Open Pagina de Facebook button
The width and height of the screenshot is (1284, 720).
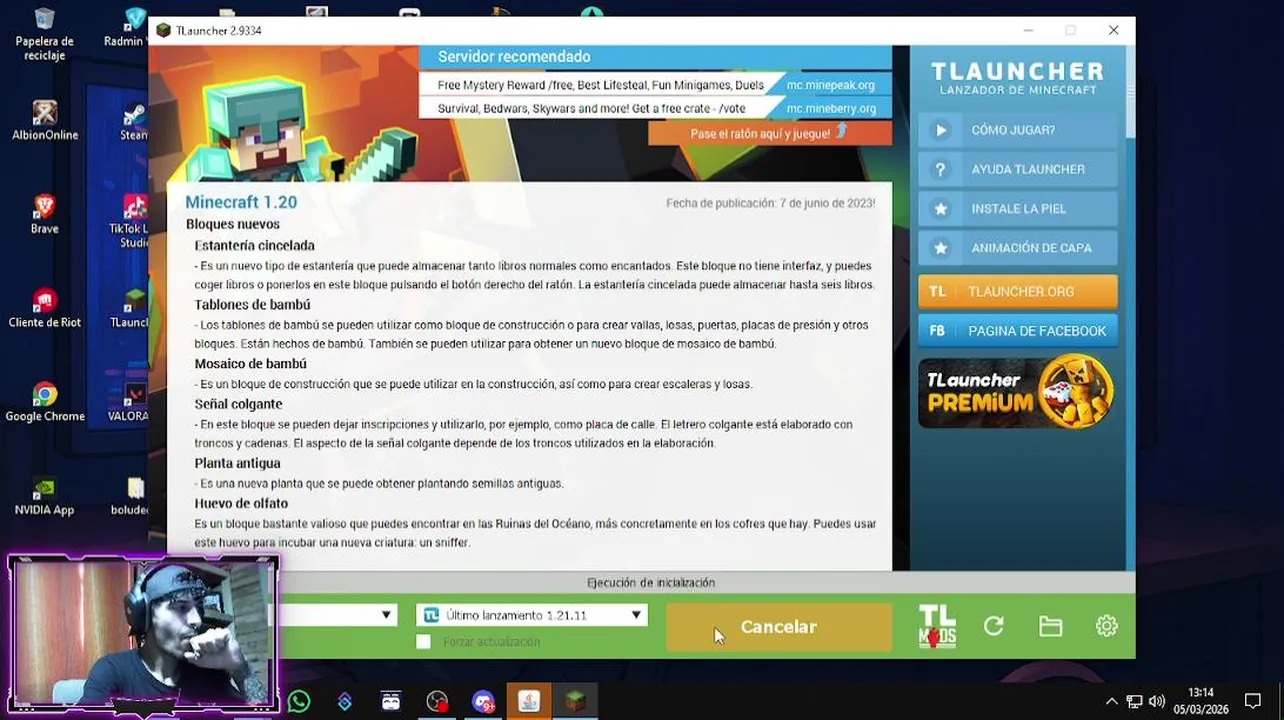(x=1018, y=330)
